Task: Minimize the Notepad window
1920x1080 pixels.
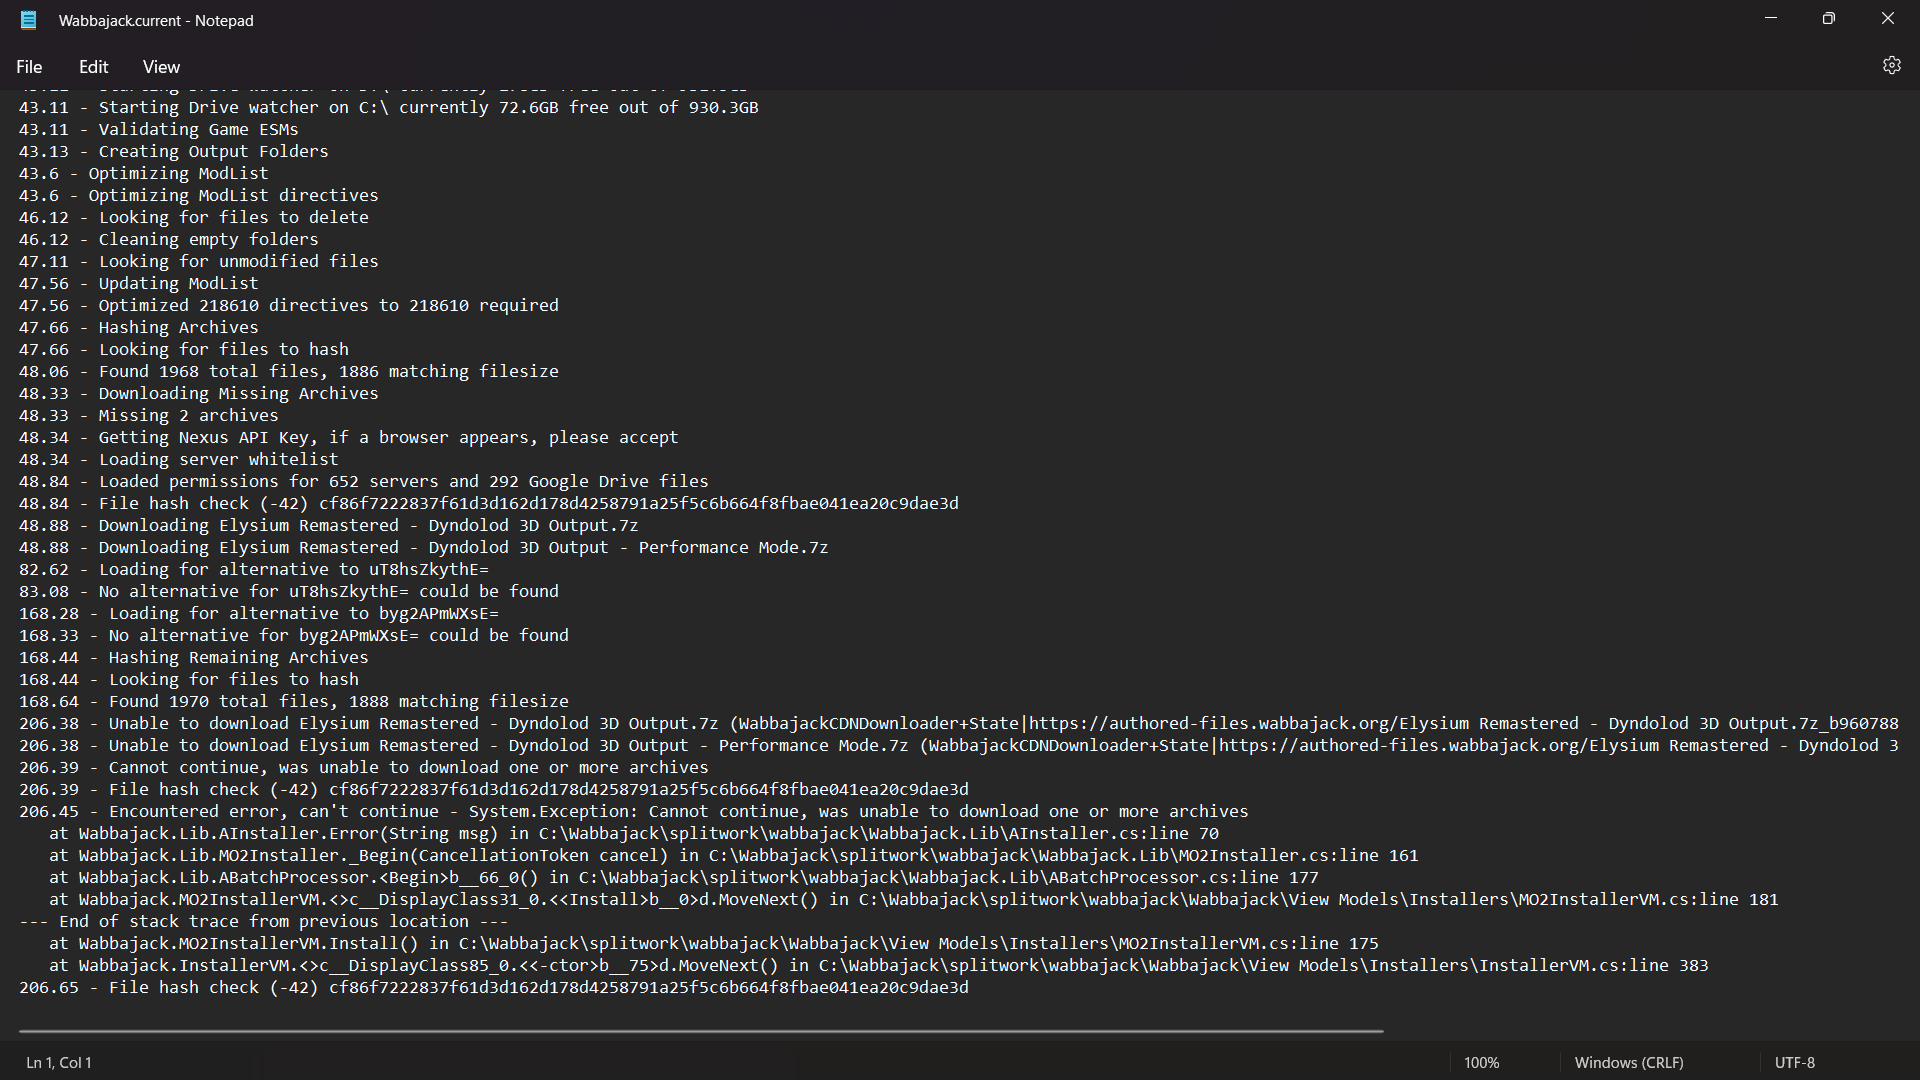Action: [1770, 18]
